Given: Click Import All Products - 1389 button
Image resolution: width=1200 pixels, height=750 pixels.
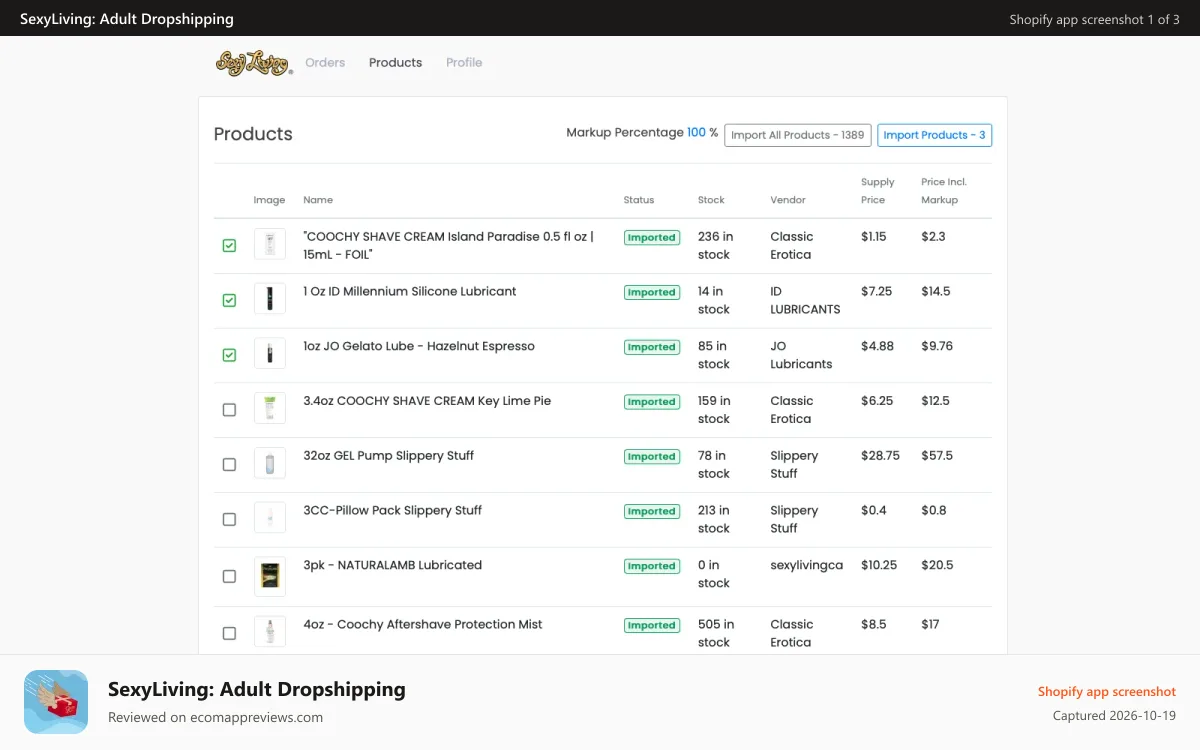Looking at the screenshot, I should 798,135.
